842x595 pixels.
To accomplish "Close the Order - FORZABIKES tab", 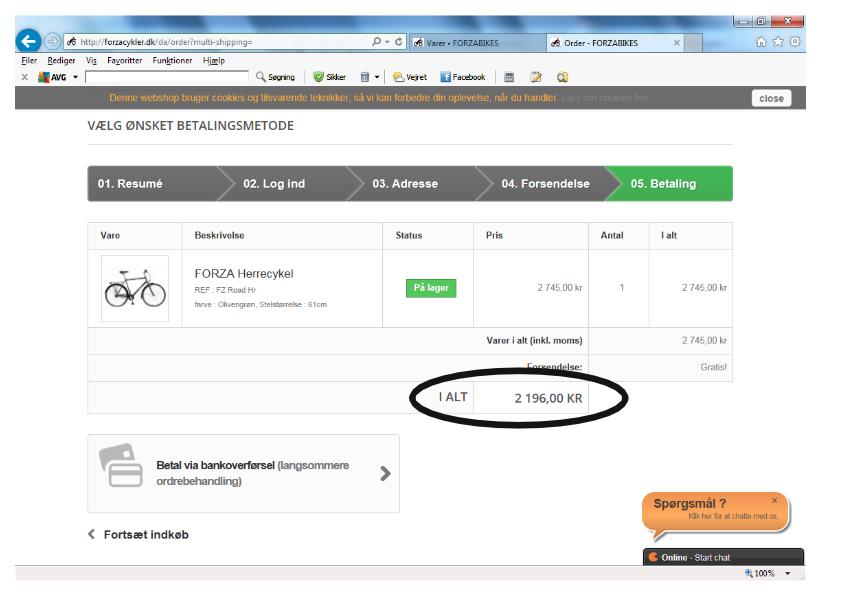I will (x=677, y=42).
